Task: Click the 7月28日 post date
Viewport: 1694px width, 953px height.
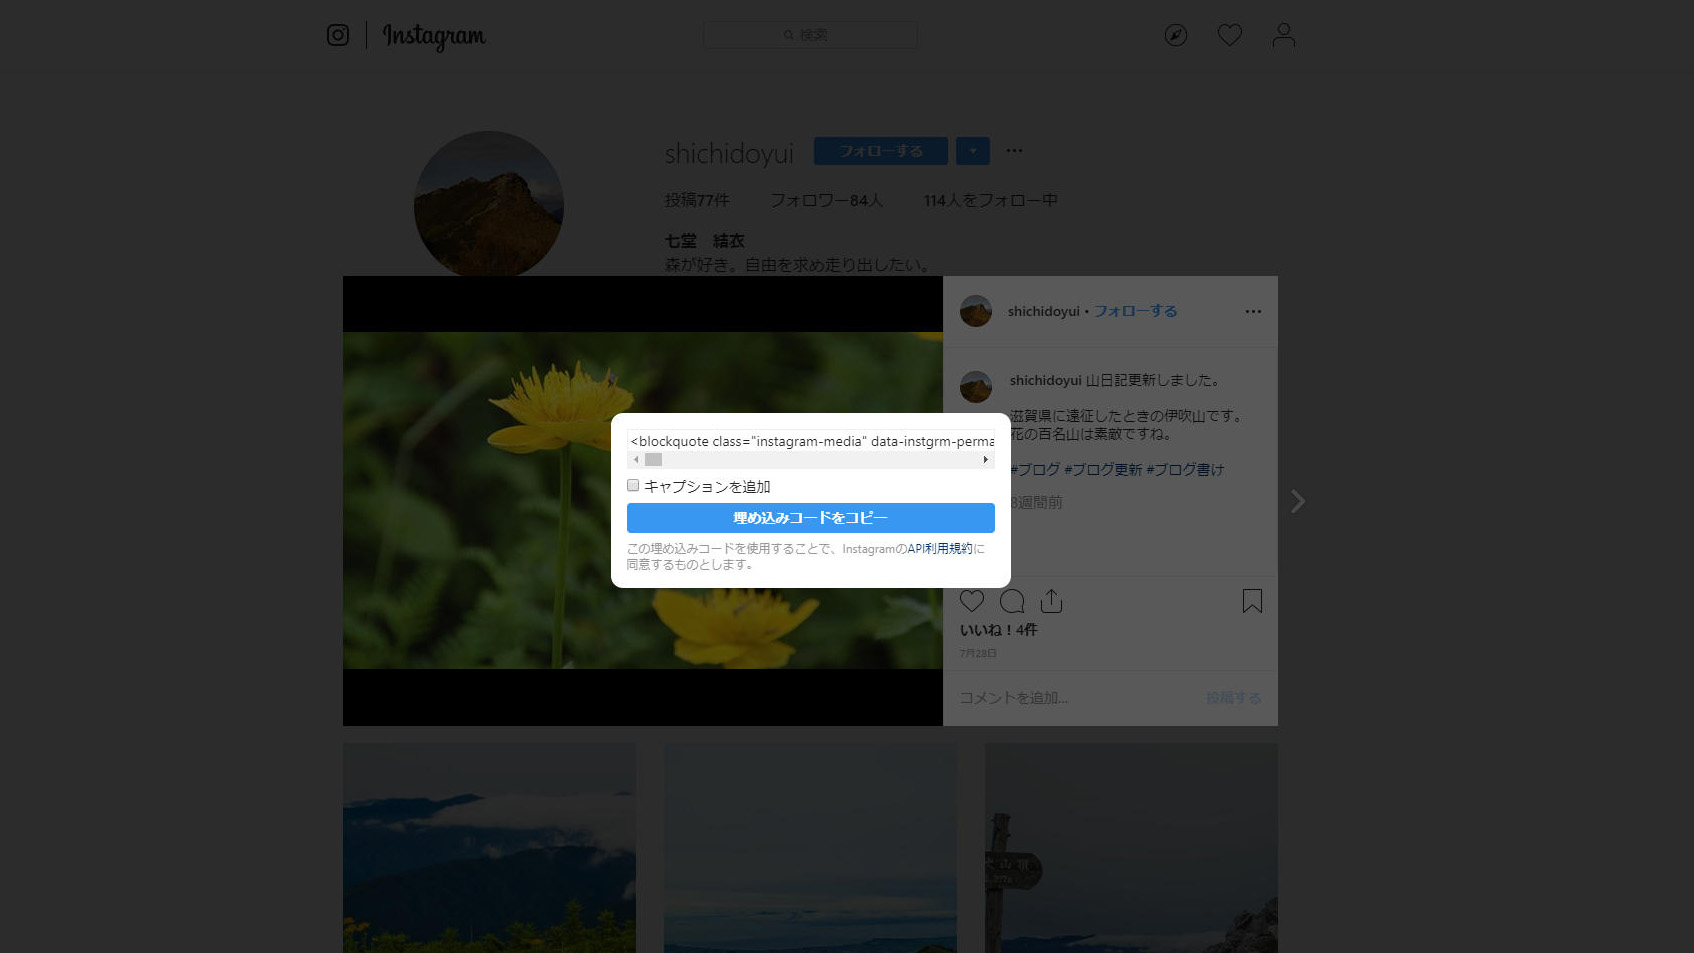Action: (x=978, y=653)
